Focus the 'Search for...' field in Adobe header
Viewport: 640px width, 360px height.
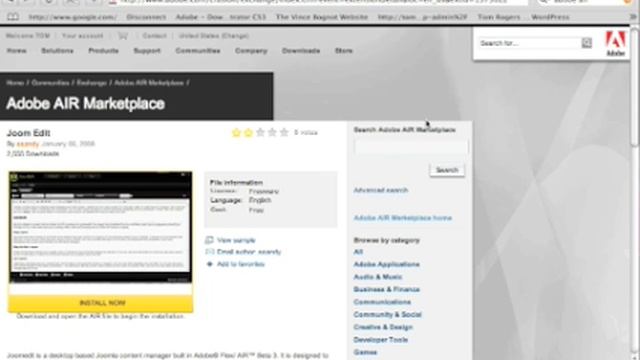pos(529,43)
